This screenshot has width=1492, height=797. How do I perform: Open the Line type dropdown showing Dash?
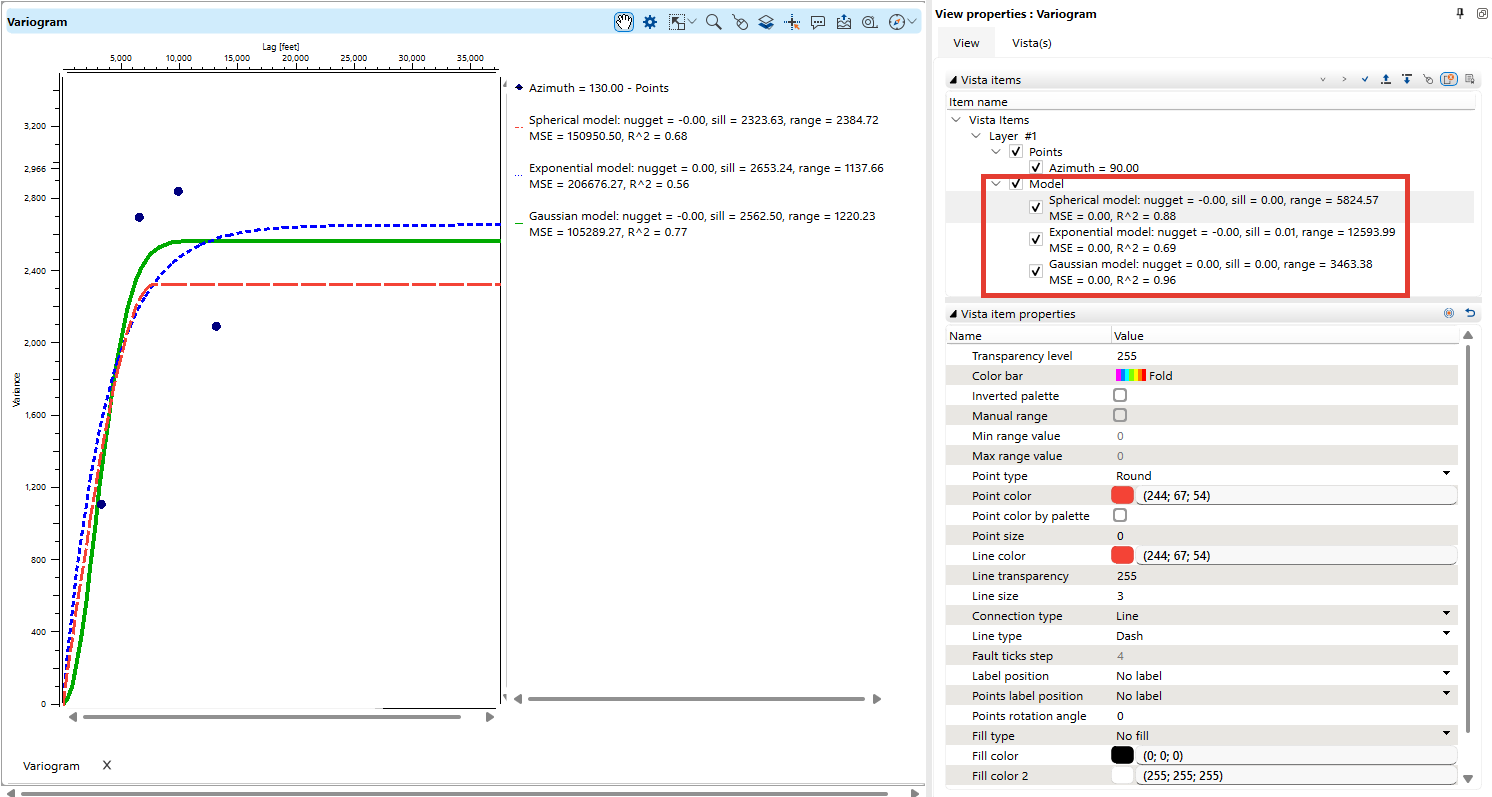1445,635
